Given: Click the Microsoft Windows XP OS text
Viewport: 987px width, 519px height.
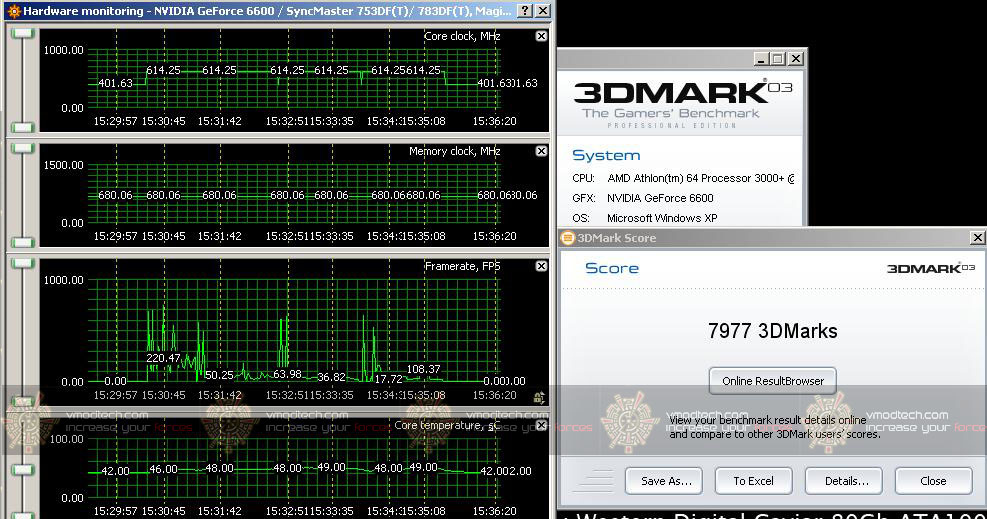Looking at the screenshot, I should [662, 218].
